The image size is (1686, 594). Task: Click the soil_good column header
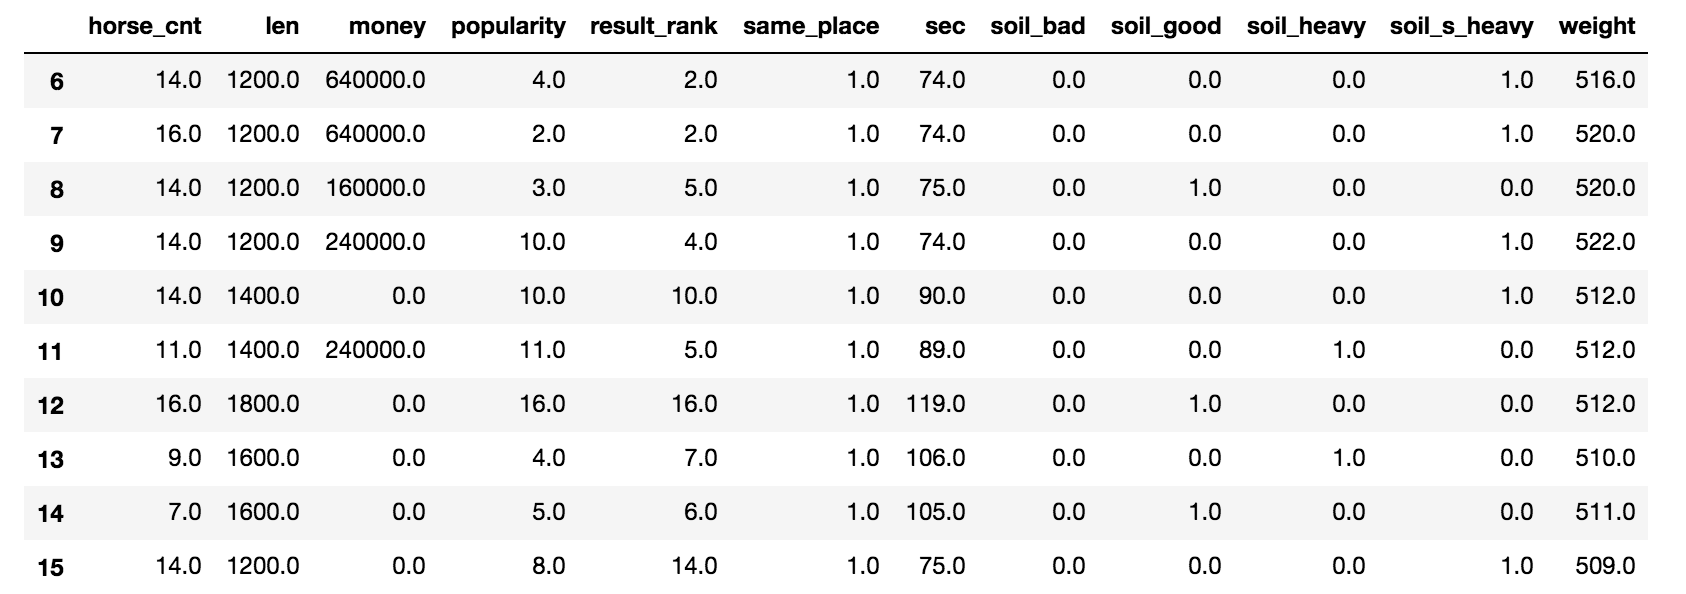1165,26
